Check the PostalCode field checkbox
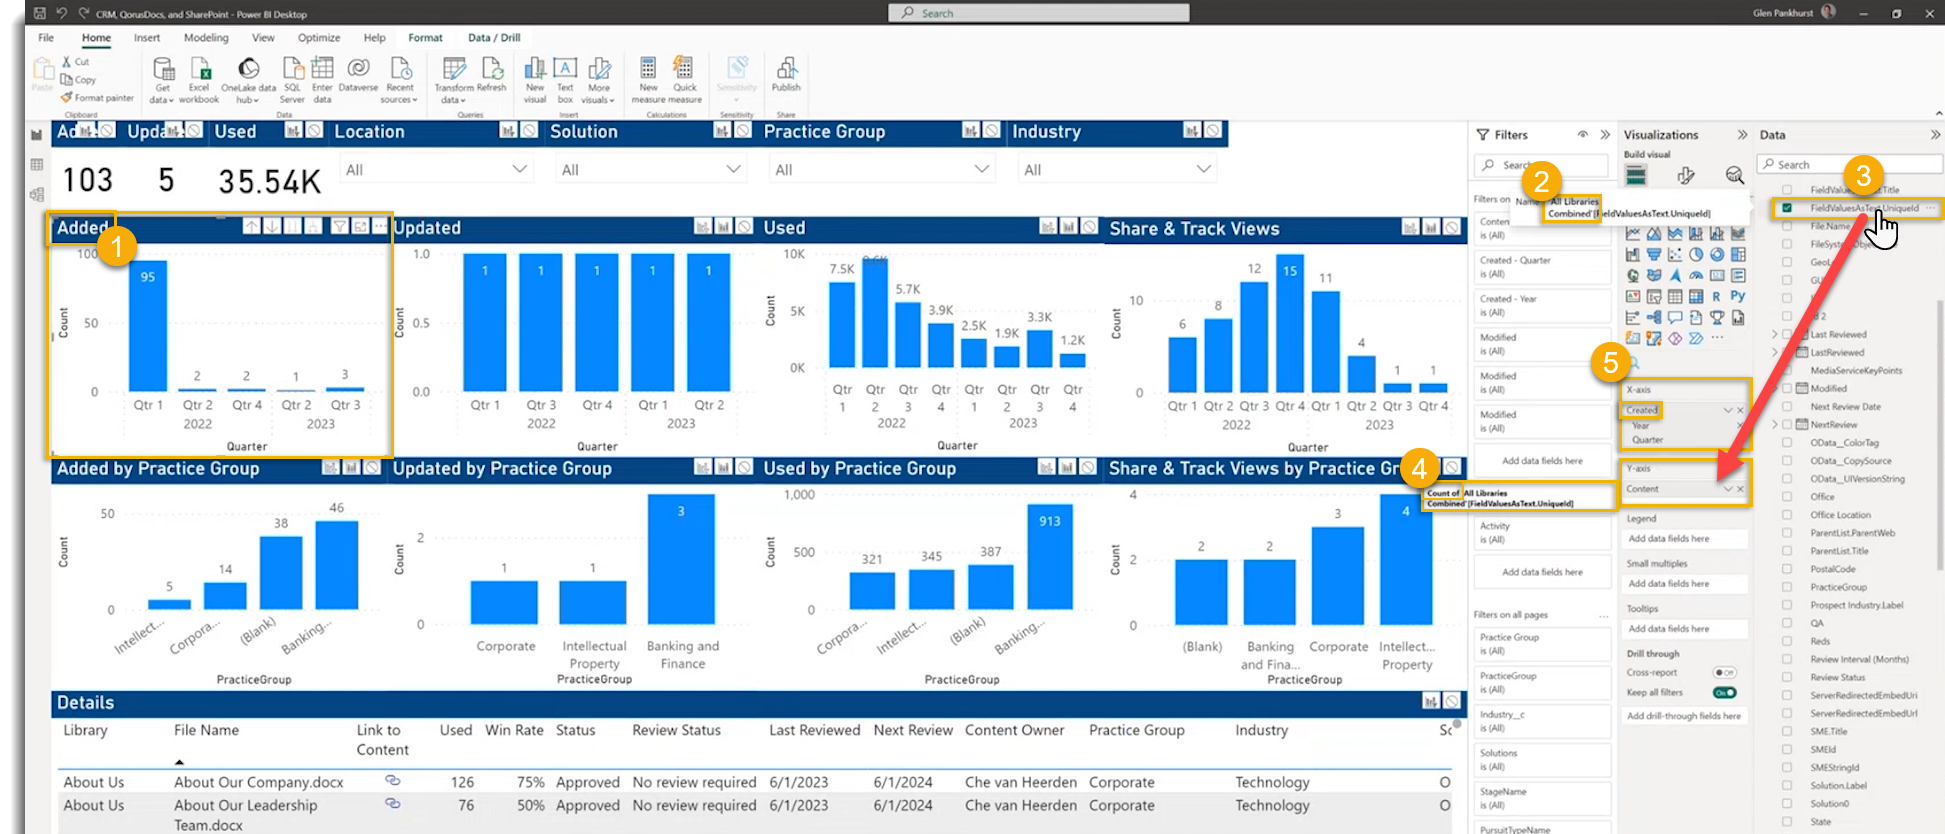 [1787, 569]
